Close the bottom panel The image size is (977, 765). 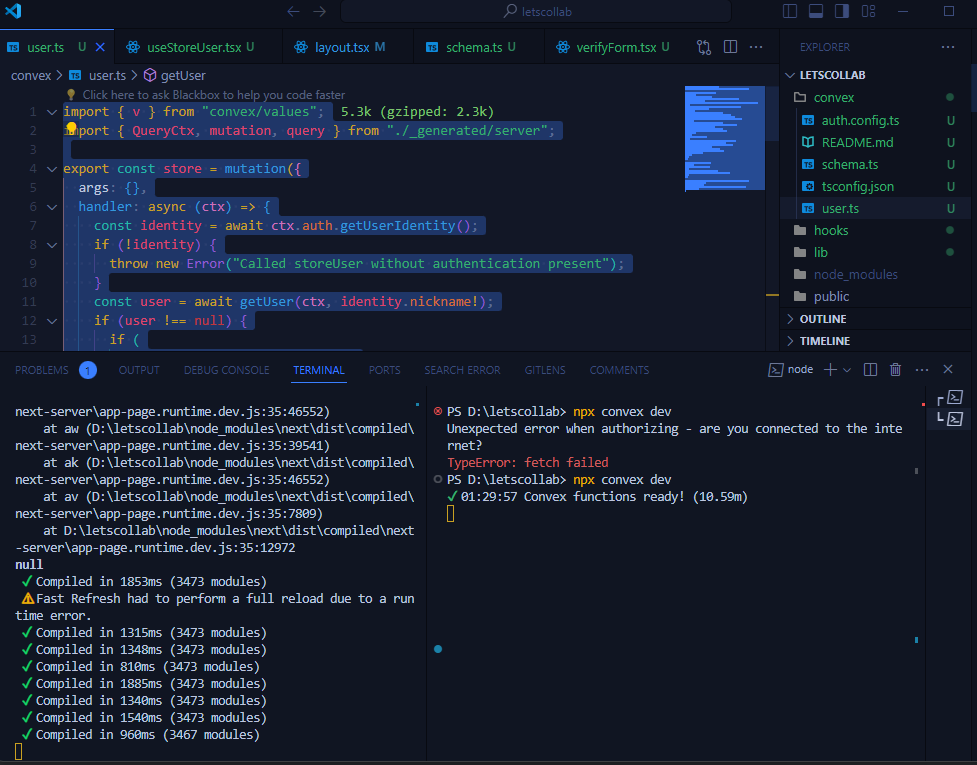tap(948, 370)
